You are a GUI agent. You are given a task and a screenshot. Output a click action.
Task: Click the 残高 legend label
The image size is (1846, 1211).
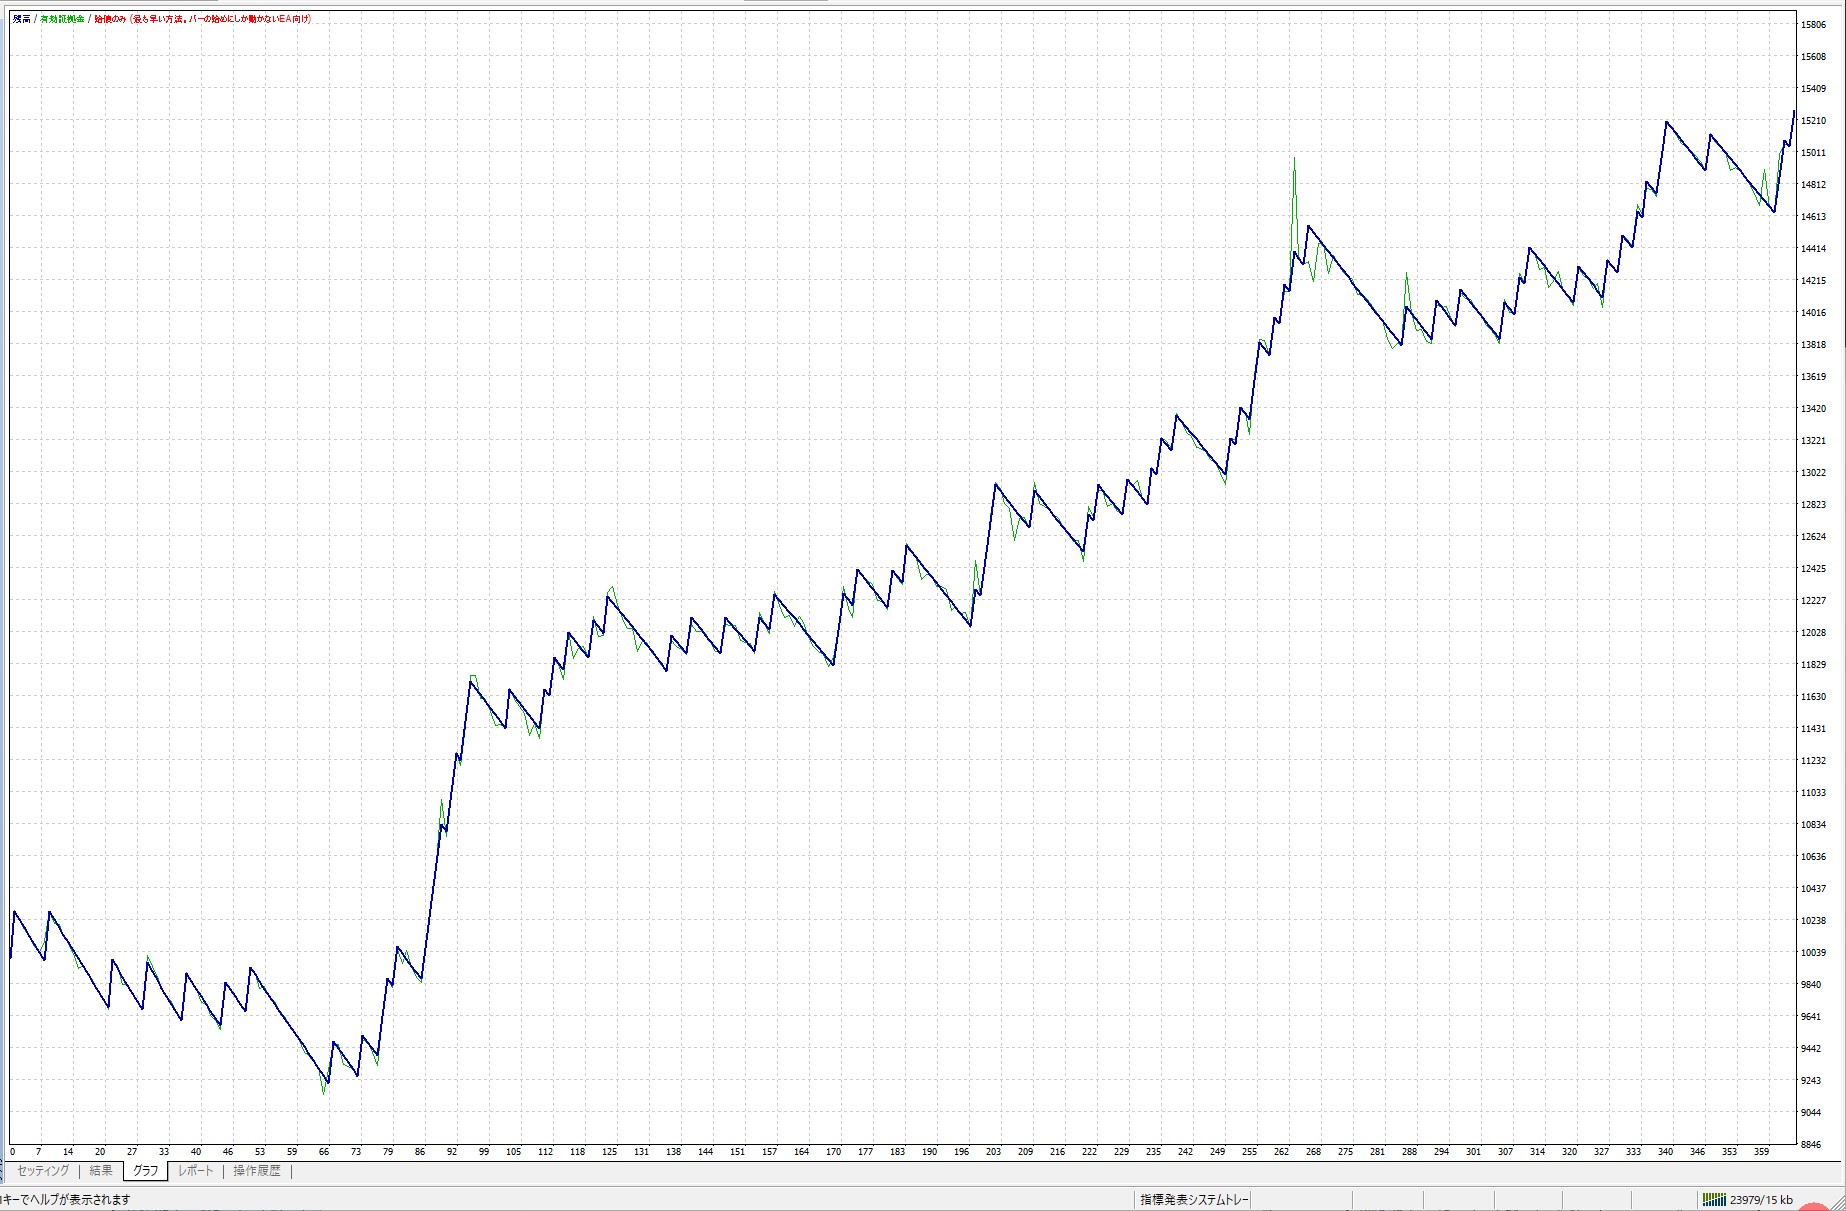21,19
